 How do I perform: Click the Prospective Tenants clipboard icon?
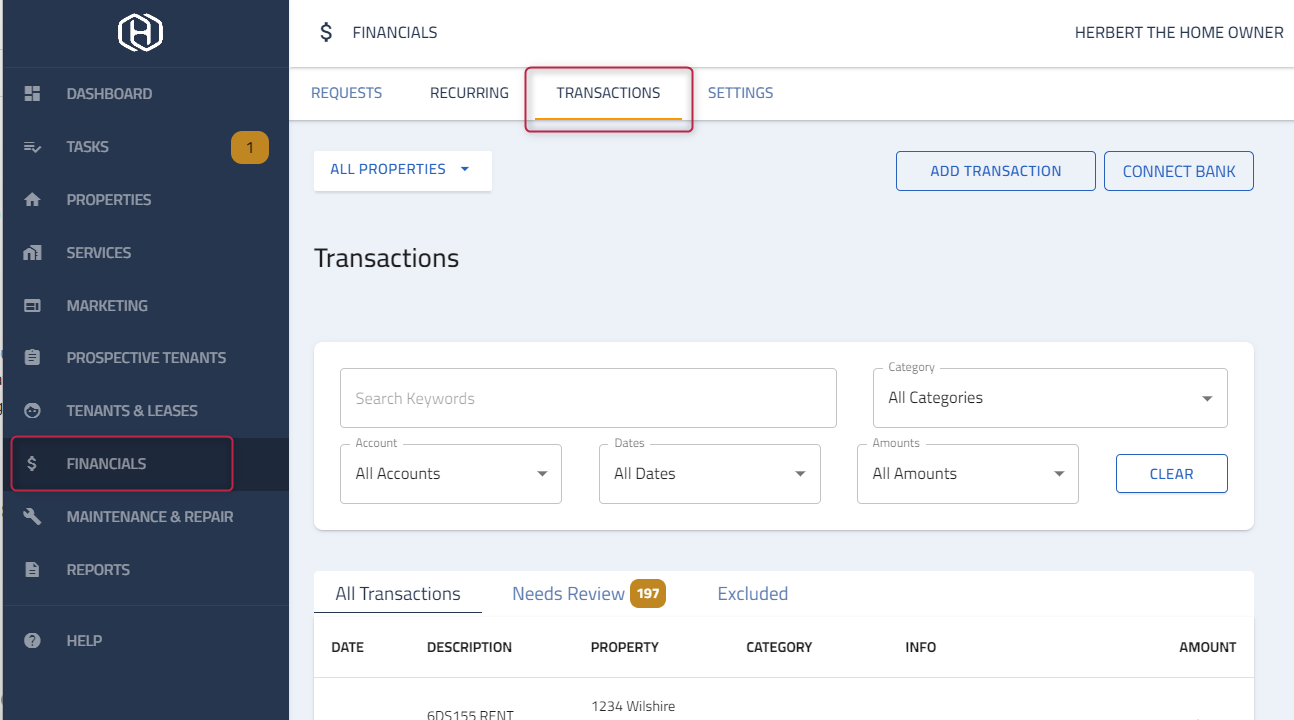click(x=32, y=358)
